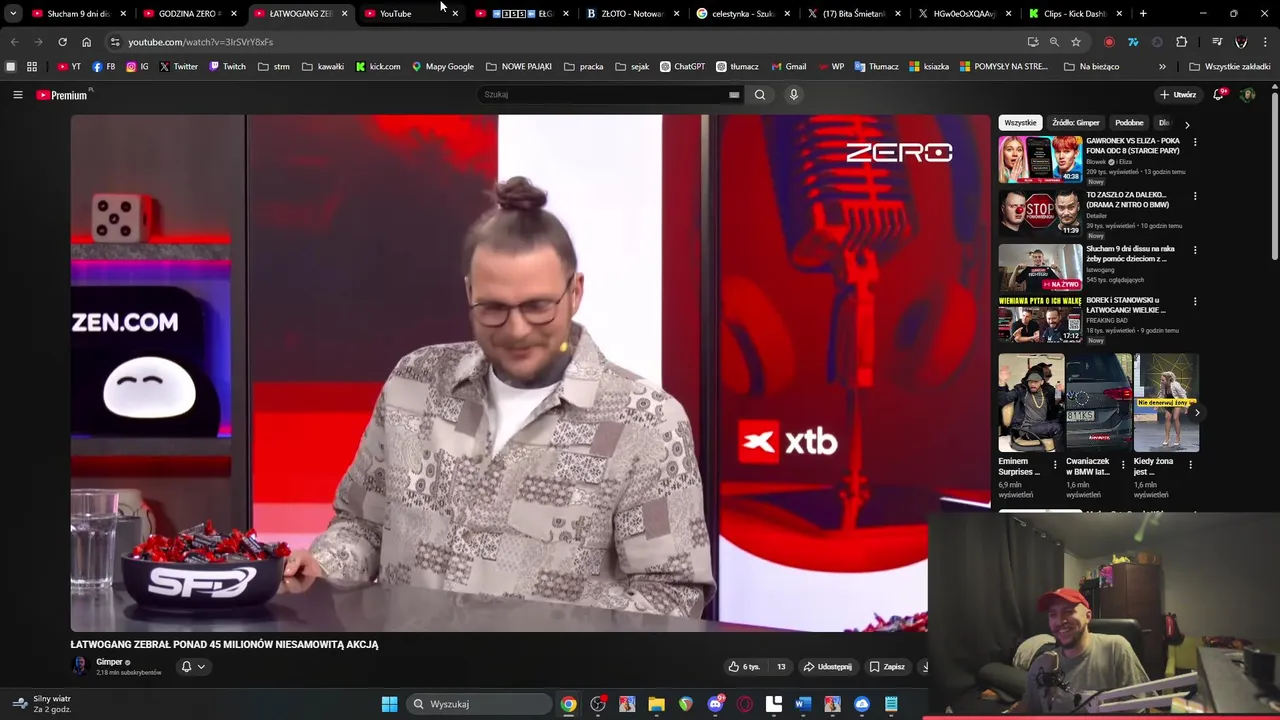Select the Wszystkie filter chip

point(1020,123)
